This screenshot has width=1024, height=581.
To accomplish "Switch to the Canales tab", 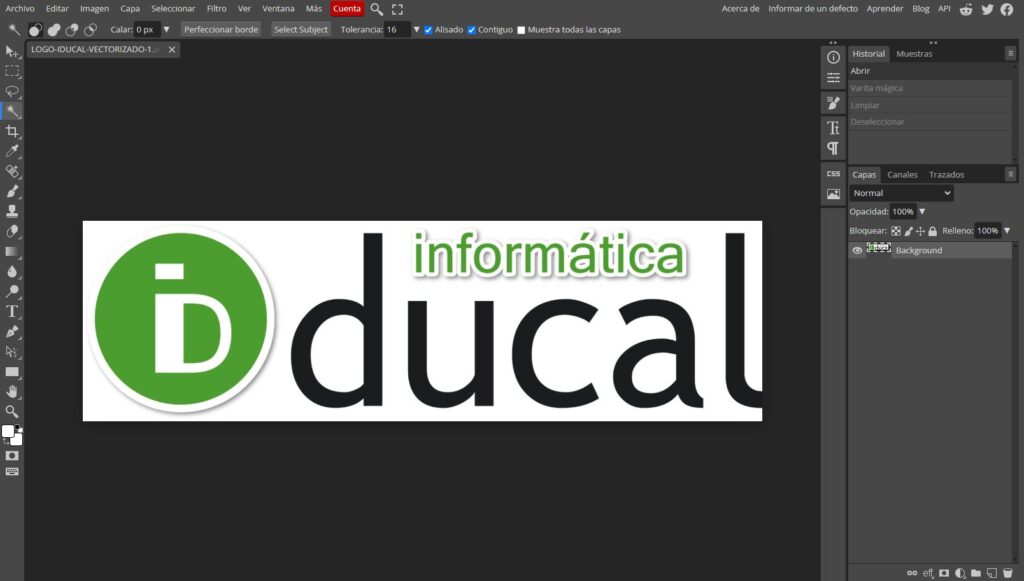I will [903, 175].
